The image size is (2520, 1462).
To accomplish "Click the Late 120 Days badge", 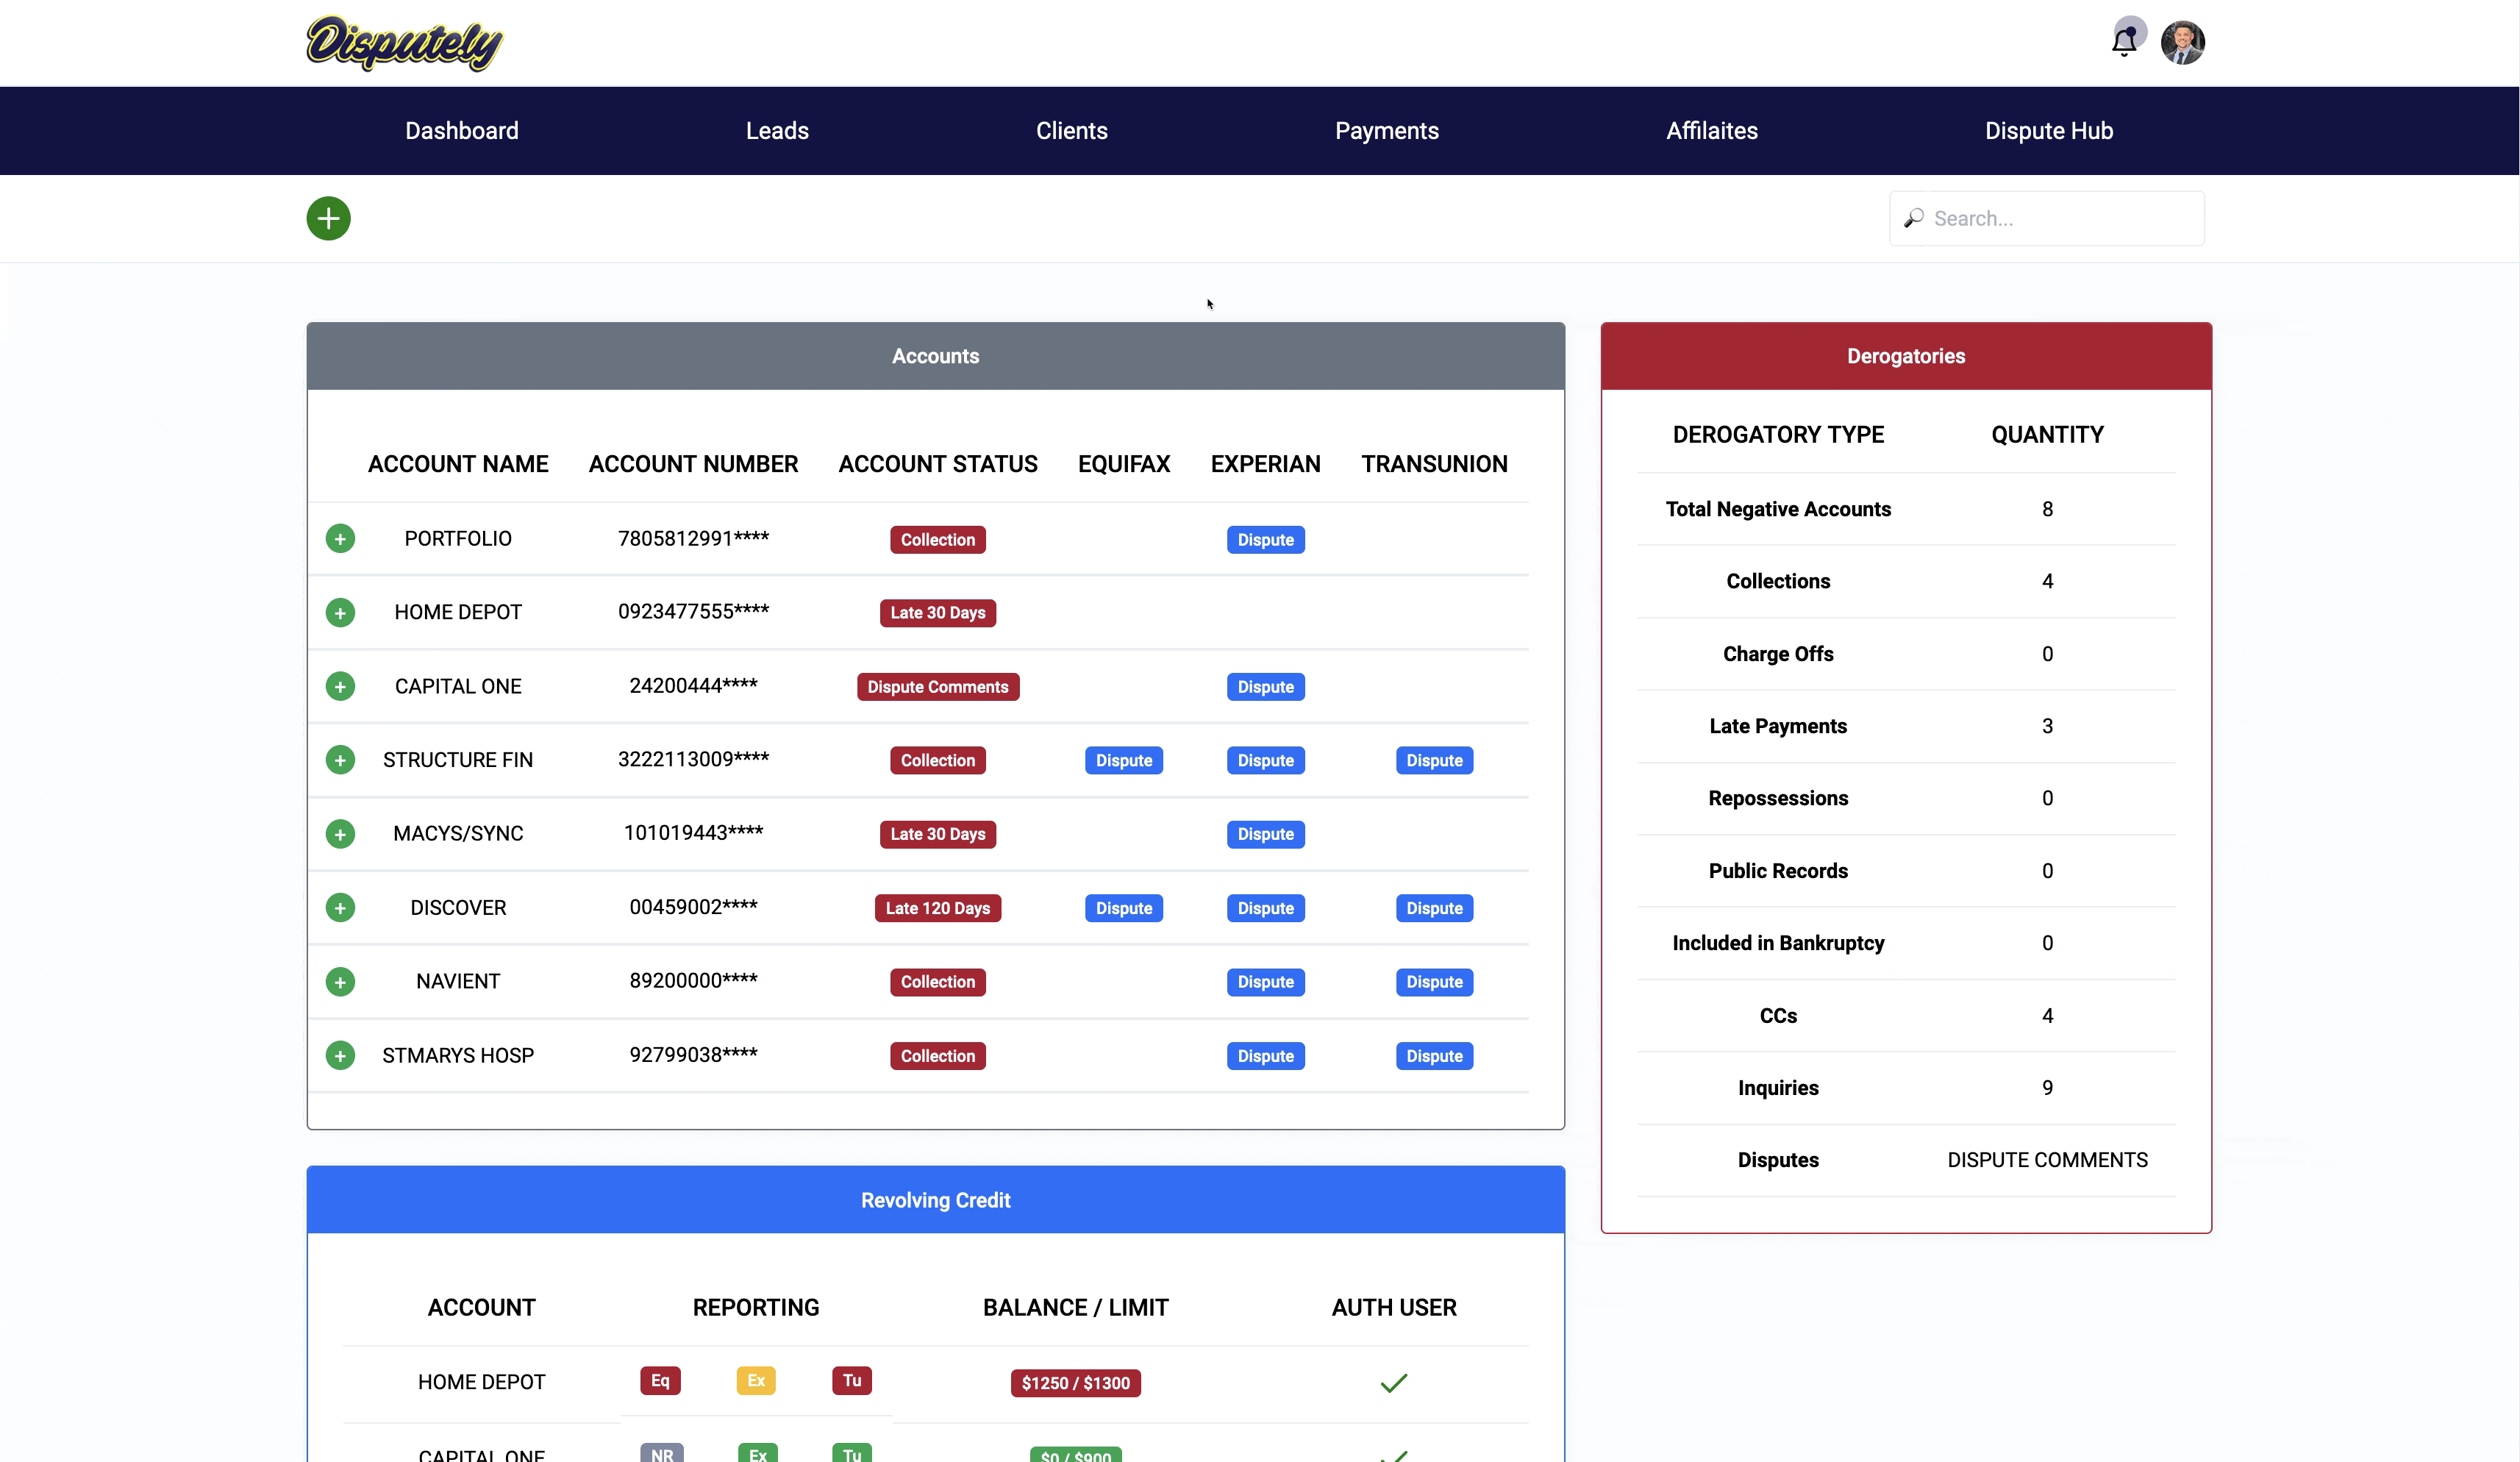I will (937, 908).
